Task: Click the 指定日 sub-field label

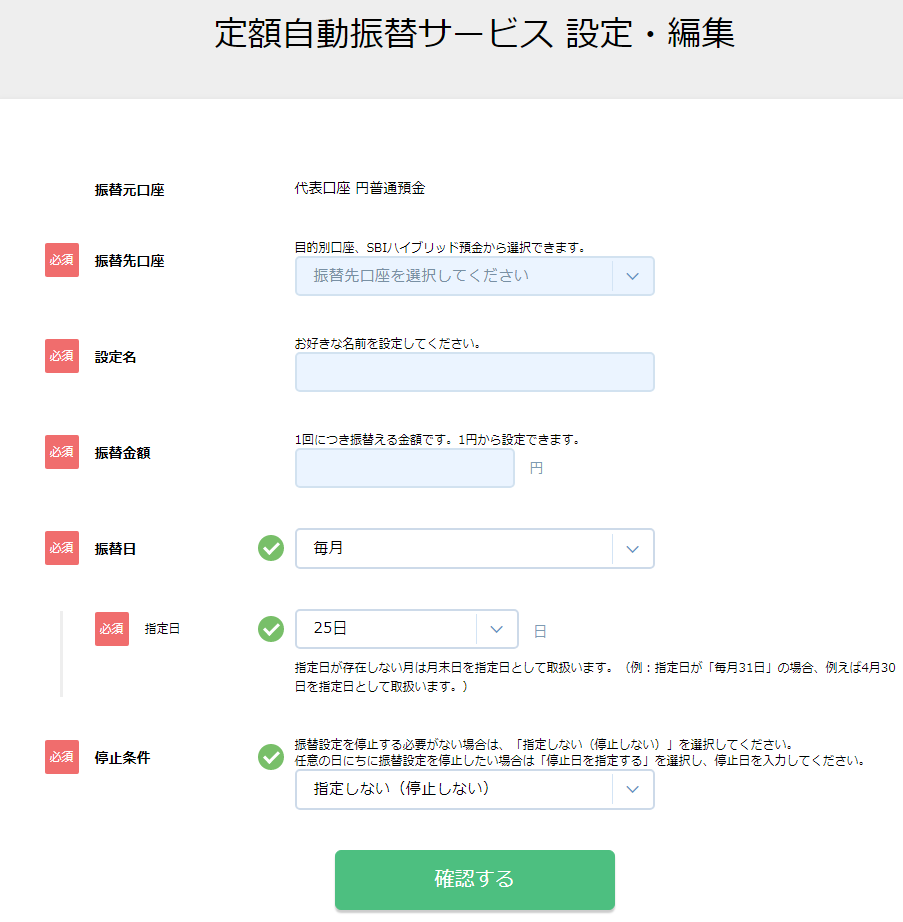Action: (162, 629)
